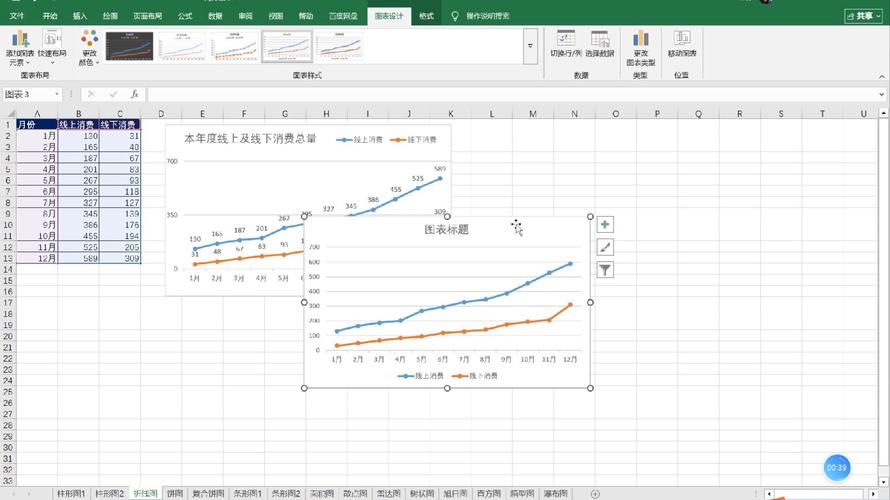Click the blue 00:39 timer circle
Screen dimensions: 890x500
click(x=837, y=468)
